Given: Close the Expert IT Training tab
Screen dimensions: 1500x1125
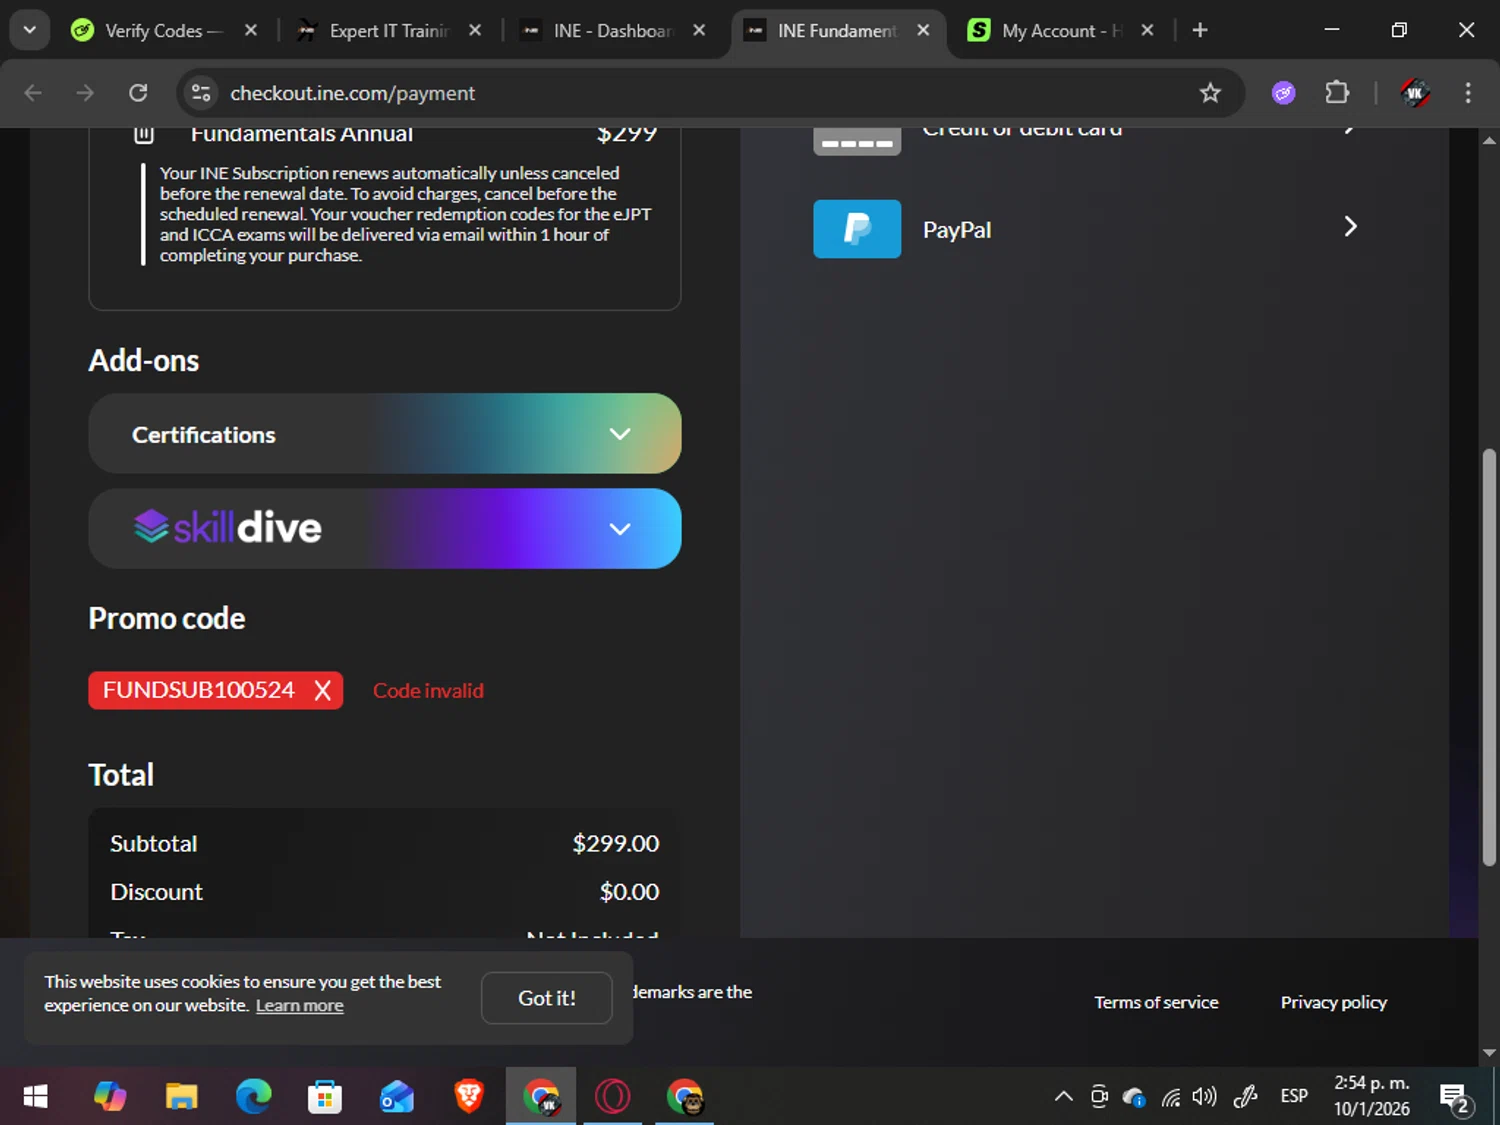Looking at the screenshot, I should [x=475, y=31].
